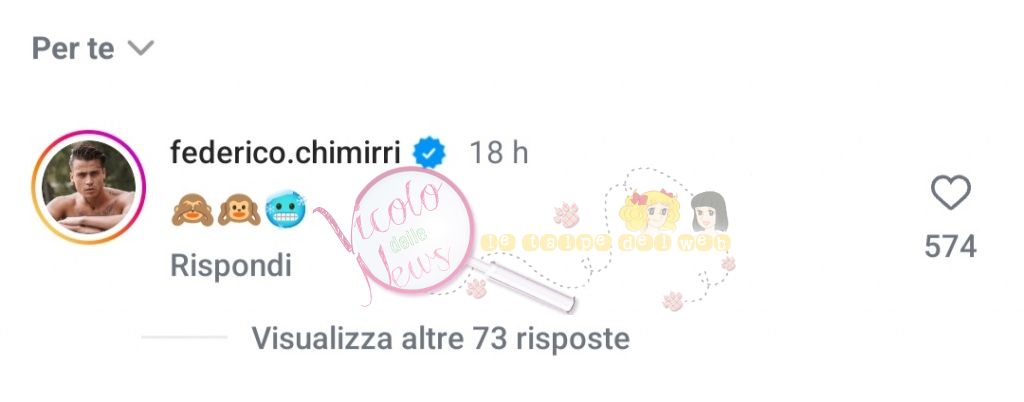1024x402 pixels.
Task: Open federico.chimirri's profile picture story
Action: pos(89,187)
